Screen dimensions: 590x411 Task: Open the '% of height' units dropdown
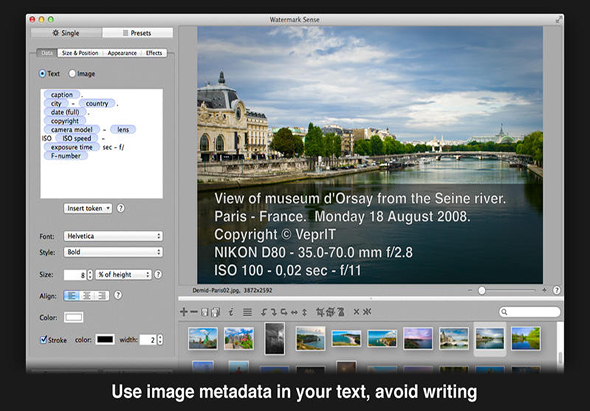(x=123, y=275)
